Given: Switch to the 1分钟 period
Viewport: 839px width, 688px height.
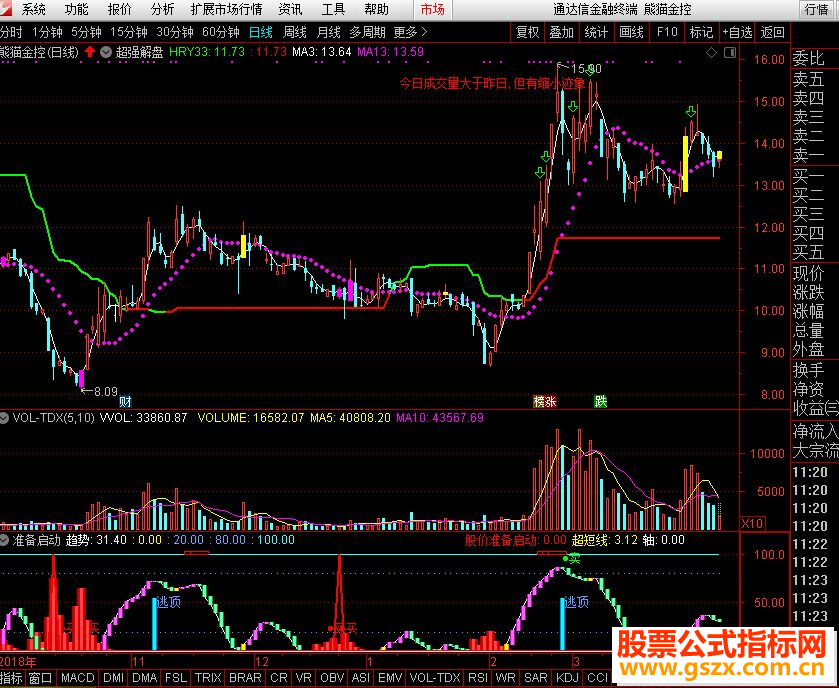Looking at the screenshot, I should coord(47,33).
